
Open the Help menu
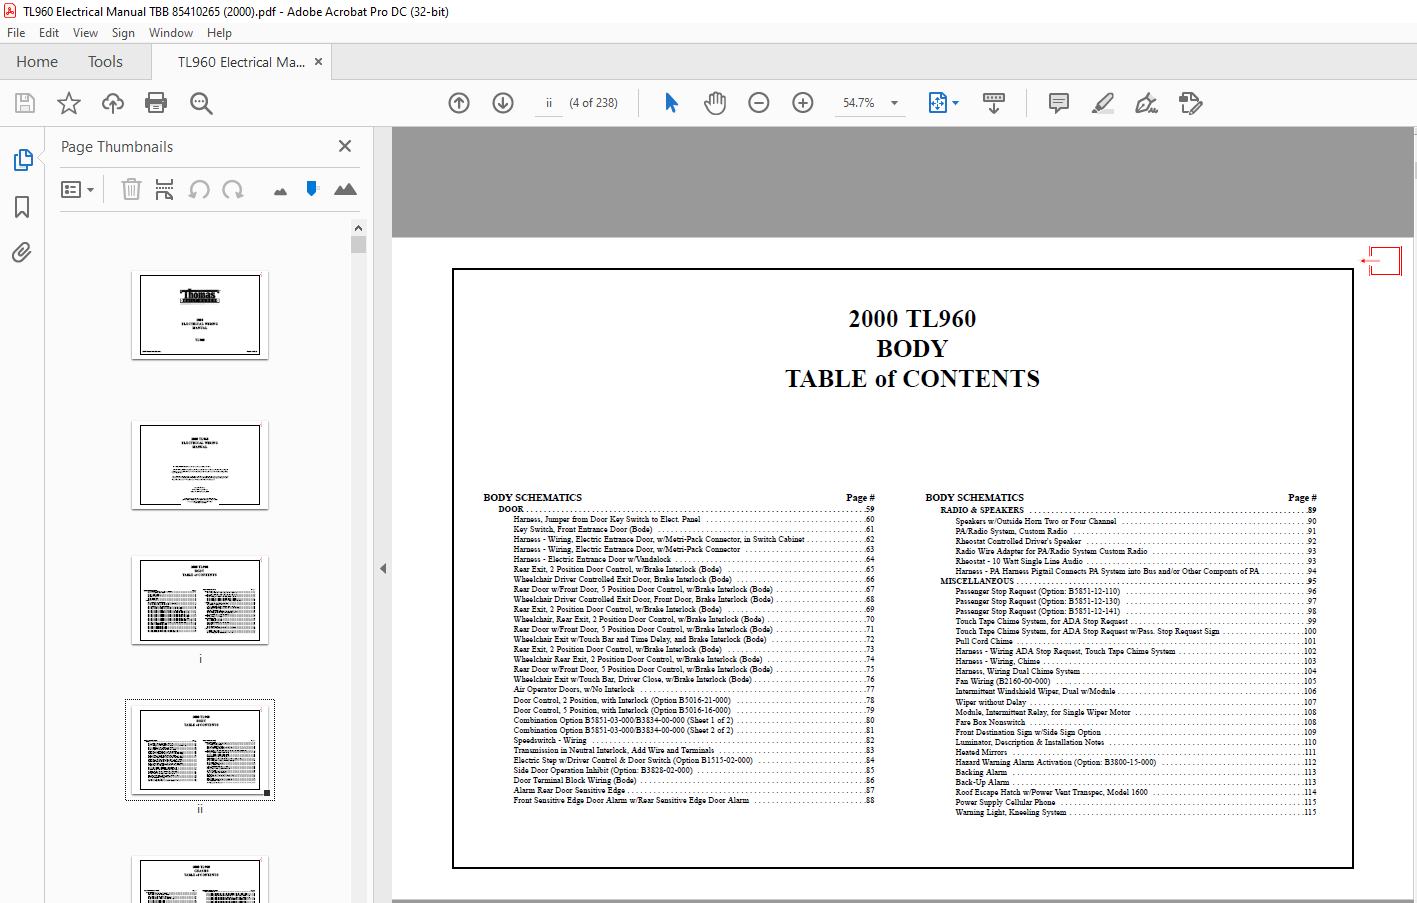[219, 33]
